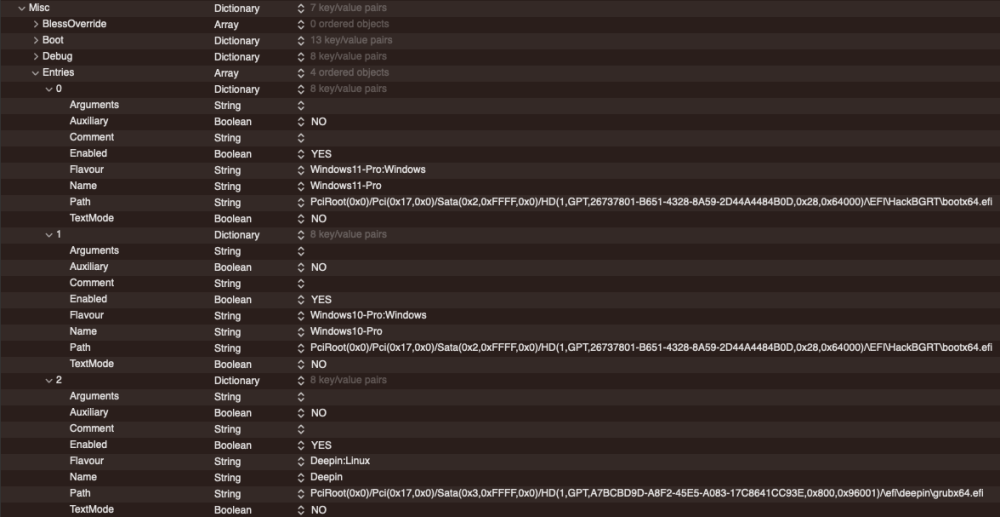
Task: Open stepper on entry 1 Enabled row
Action: tap(301, 300)
